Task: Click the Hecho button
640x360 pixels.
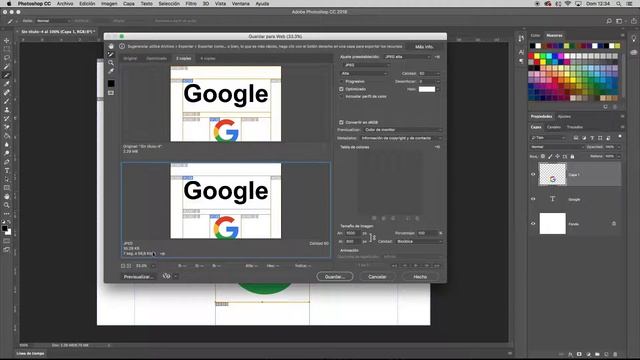Action: (x=420, y=277)
